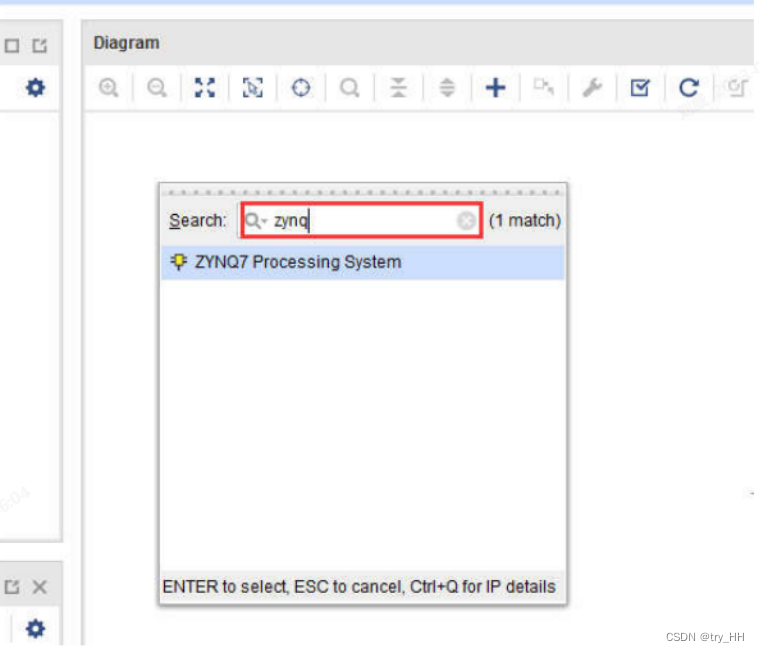Open search options dropdown in search box
The image size is (759, 653).
click(x=256, y=221)
